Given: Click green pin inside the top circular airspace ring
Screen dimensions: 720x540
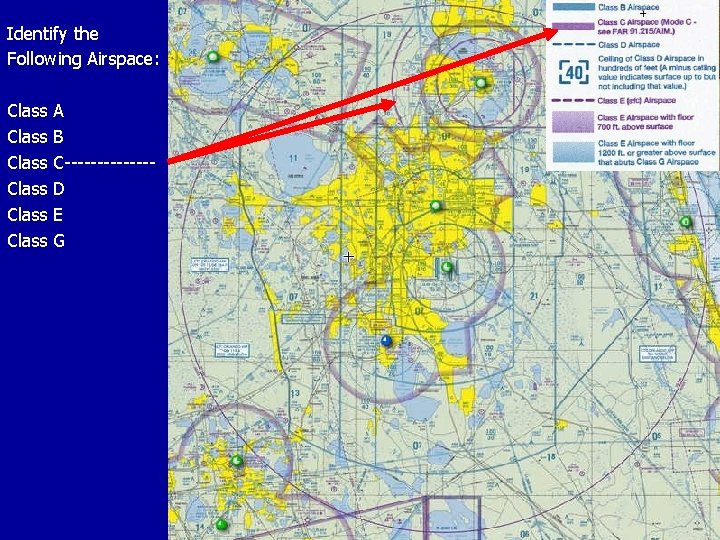Looking at the screenshot, I should [x=481, y=83].
